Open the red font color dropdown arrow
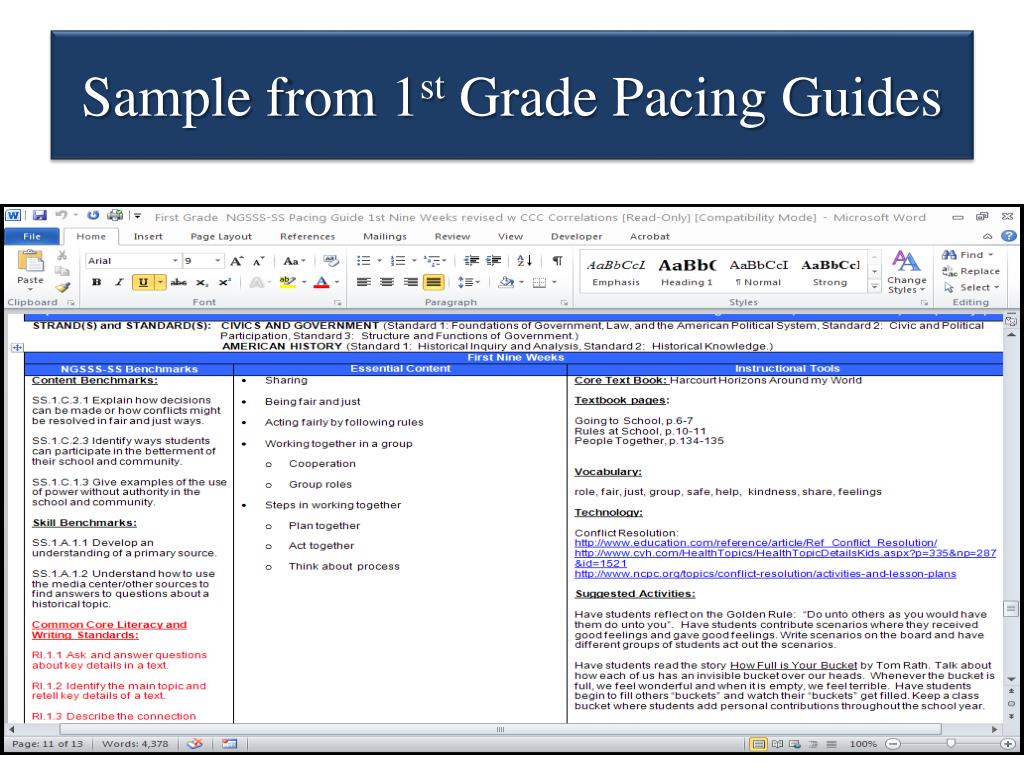Viewport: 1024px width, 768px height. 337,282
